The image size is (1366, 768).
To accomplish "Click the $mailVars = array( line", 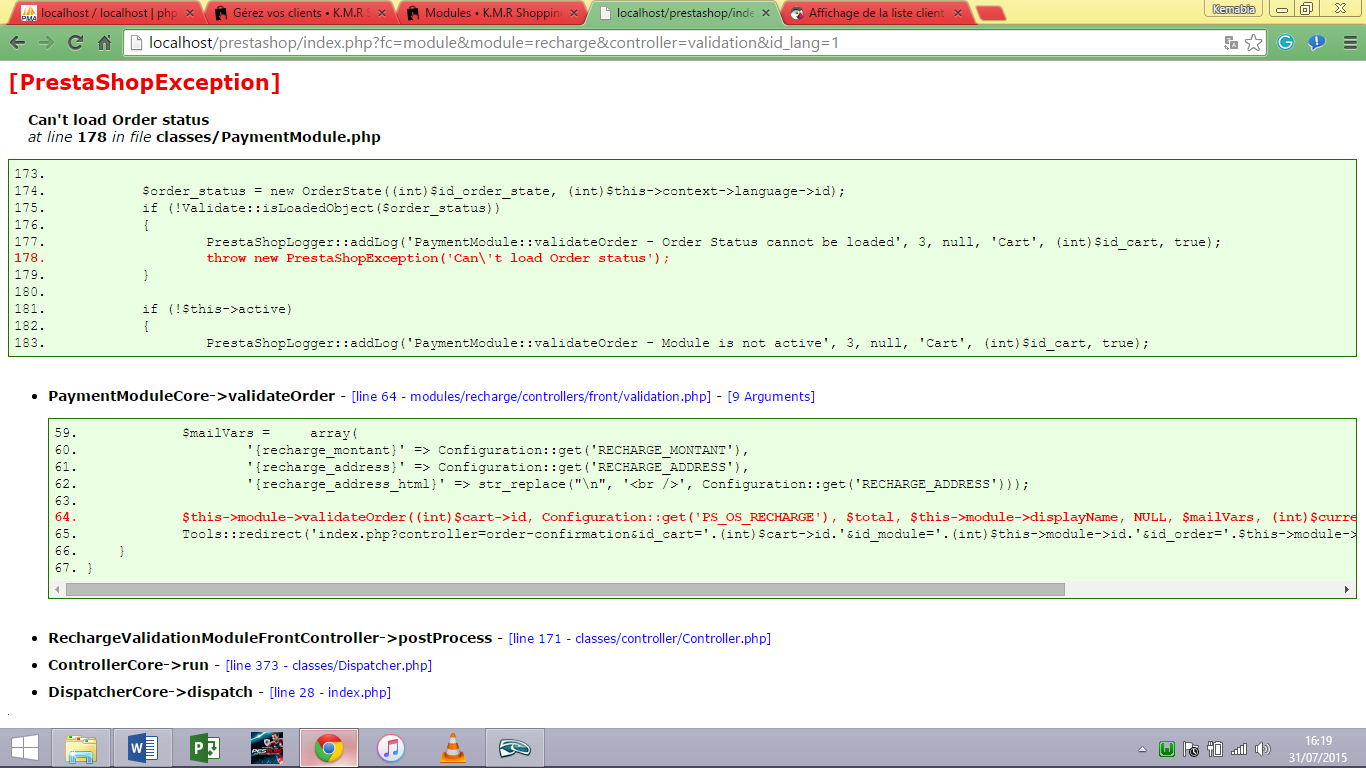I will coord(270,433).
